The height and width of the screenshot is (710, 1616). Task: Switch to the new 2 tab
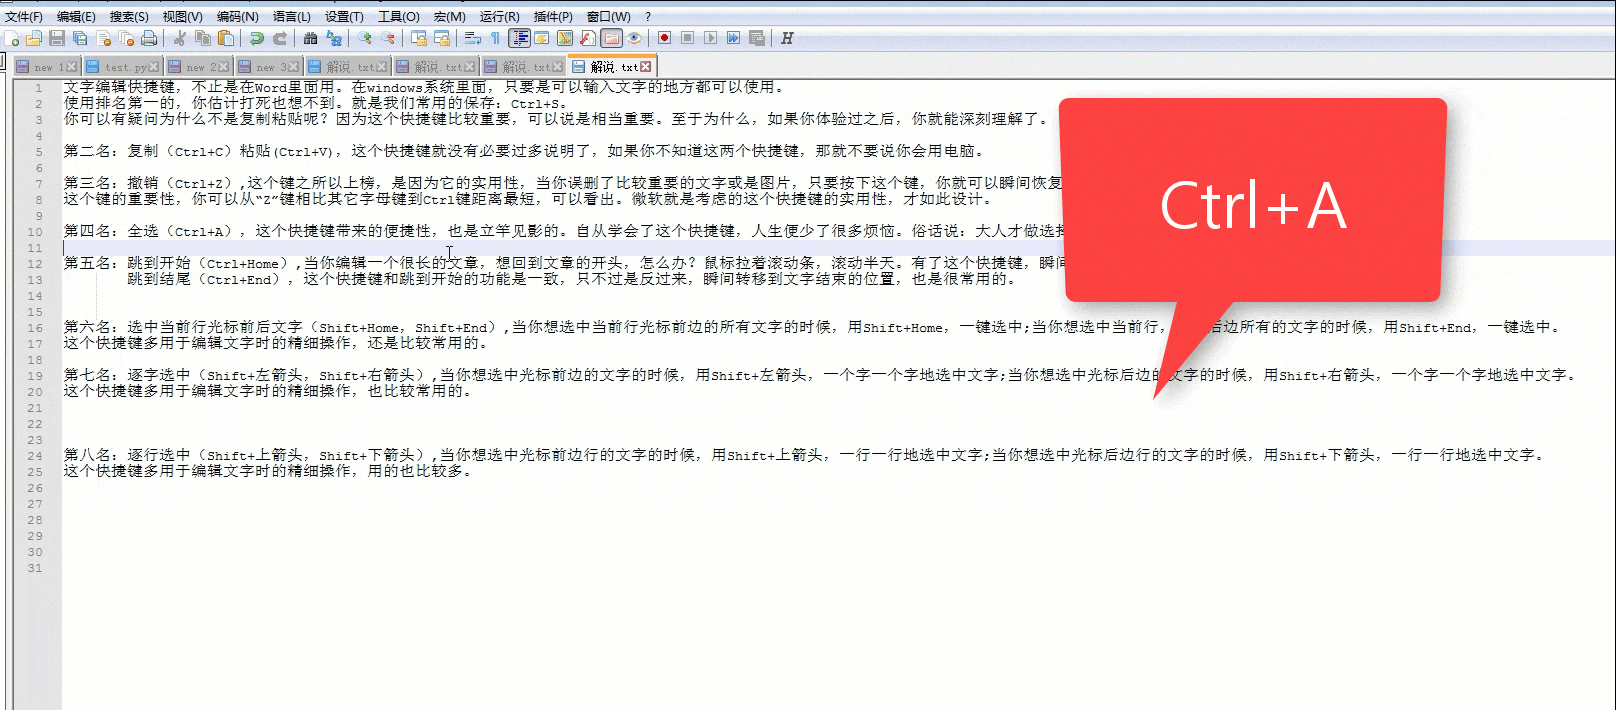click(x=198, y=66)
